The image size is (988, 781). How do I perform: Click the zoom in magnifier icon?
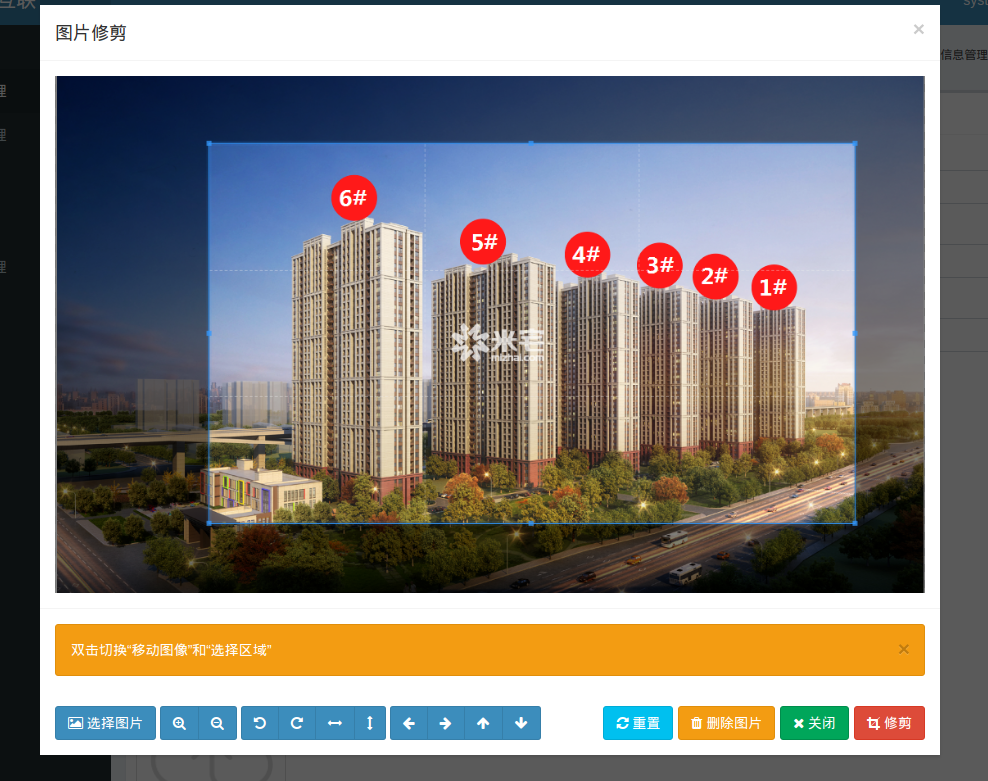[x=179, y=723]
